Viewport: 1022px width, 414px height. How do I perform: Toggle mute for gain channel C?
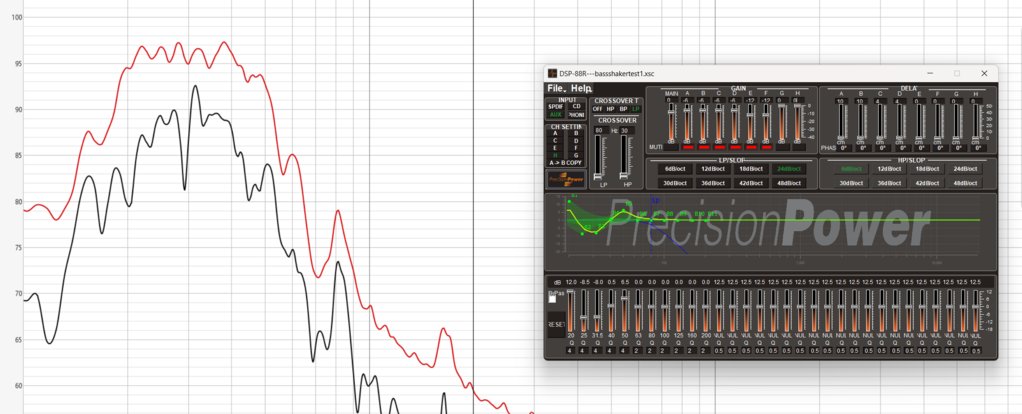(720, 147)
